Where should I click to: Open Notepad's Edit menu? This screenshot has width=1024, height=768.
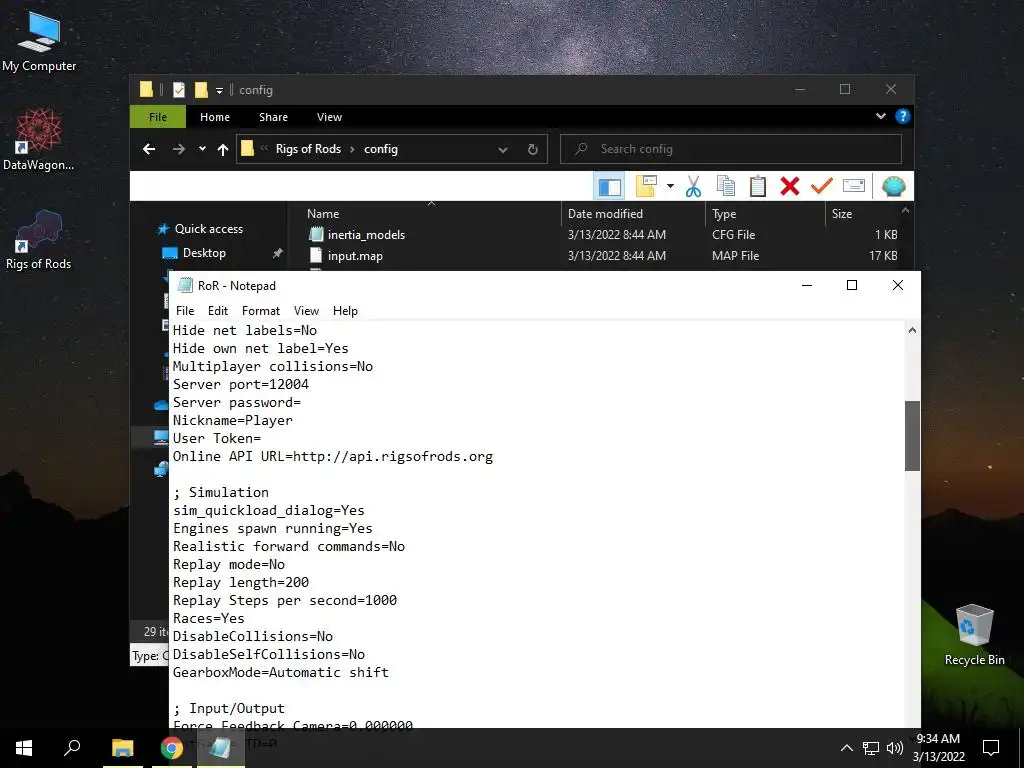(x=217, y=311)
